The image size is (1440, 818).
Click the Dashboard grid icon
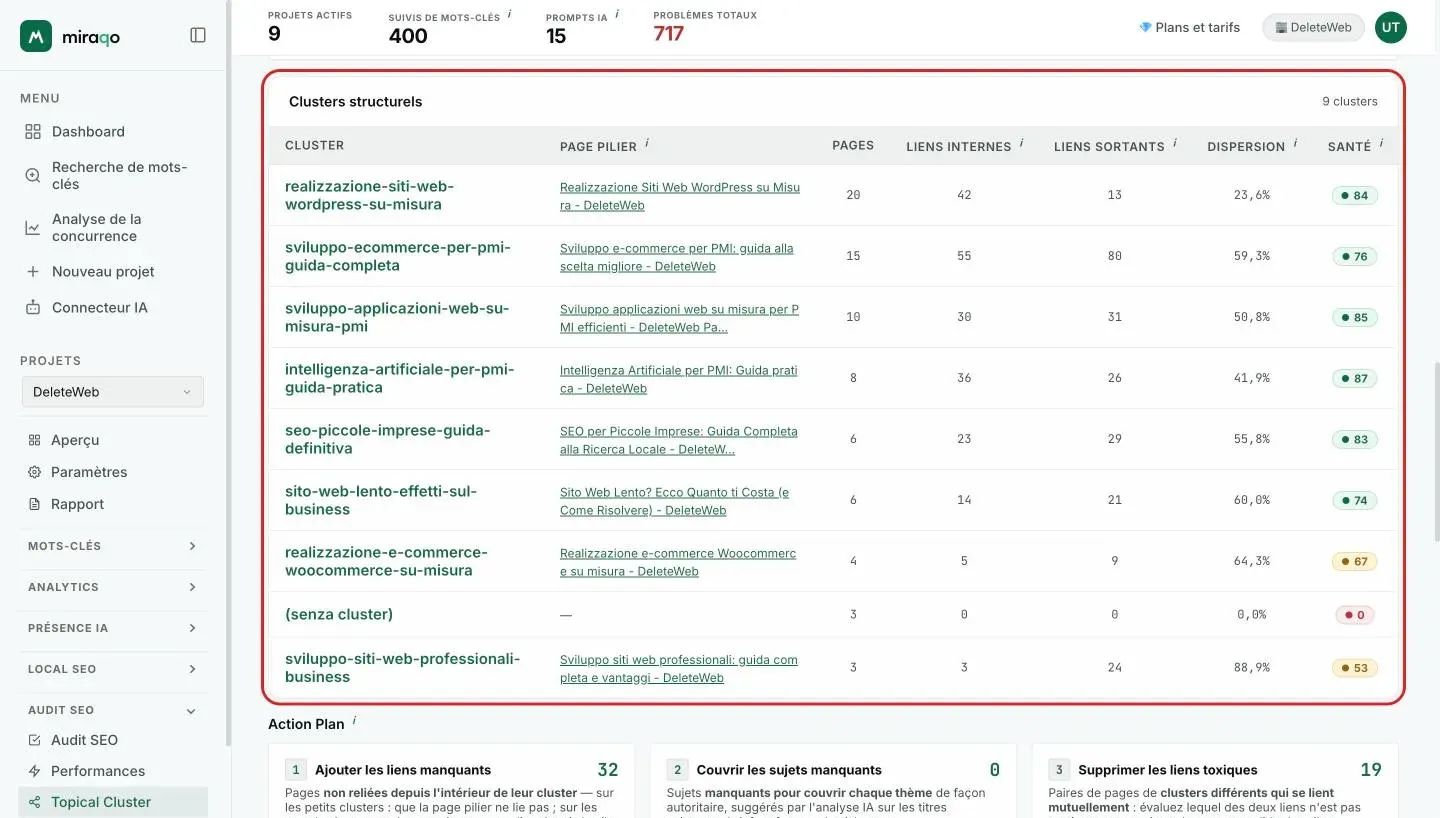click(33, 131)
